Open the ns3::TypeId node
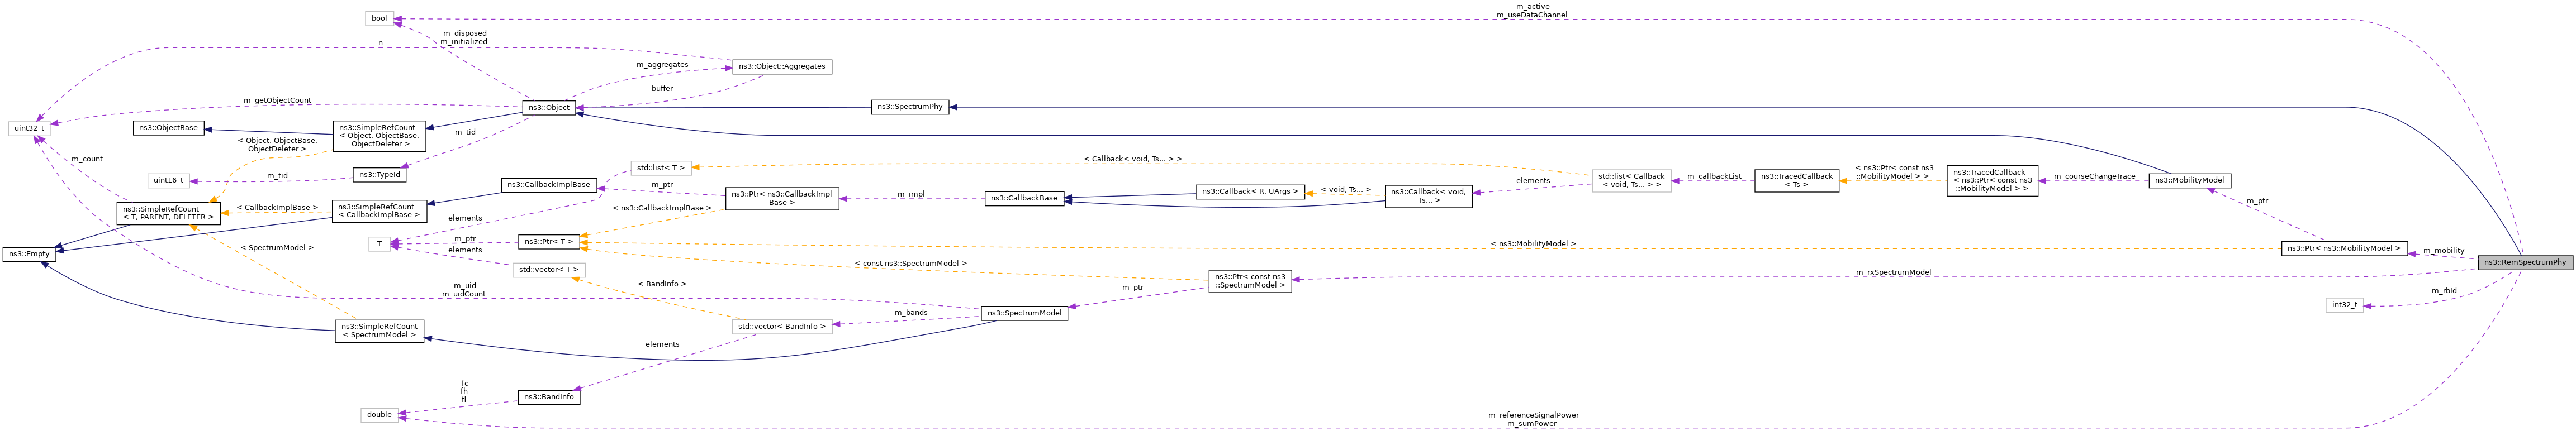 tap(379, 174)
